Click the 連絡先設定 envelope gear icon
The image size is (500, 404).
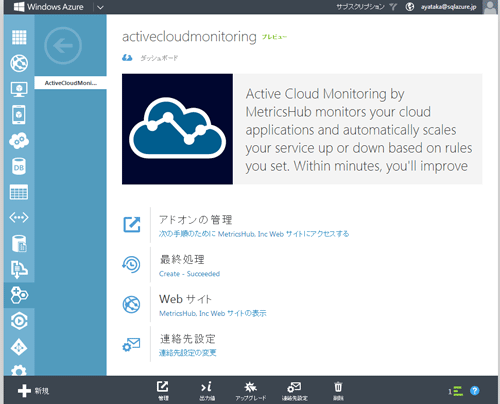point(131,344)
